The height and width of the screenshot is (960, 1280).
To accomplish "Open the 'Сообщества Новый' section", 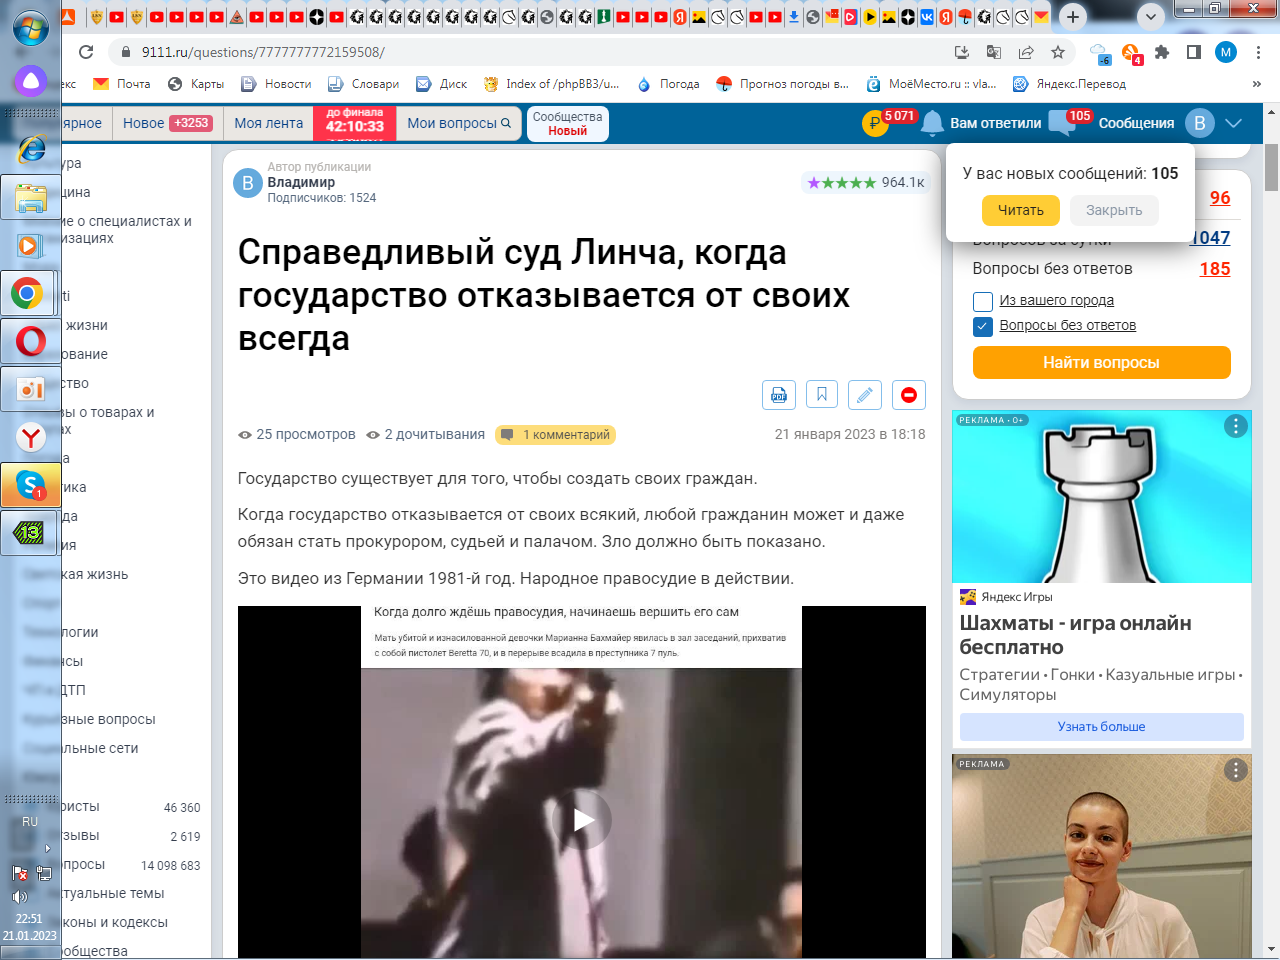I will 567,123.
